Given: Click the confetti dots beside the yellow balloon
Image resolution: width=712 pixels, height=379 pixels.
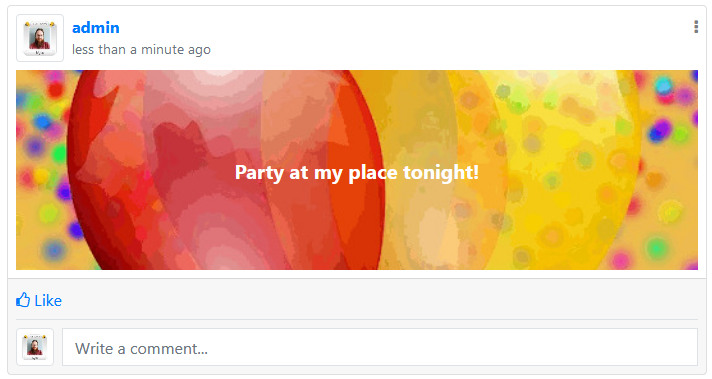Looking at the screenshot, I should [x=668, y=172].
